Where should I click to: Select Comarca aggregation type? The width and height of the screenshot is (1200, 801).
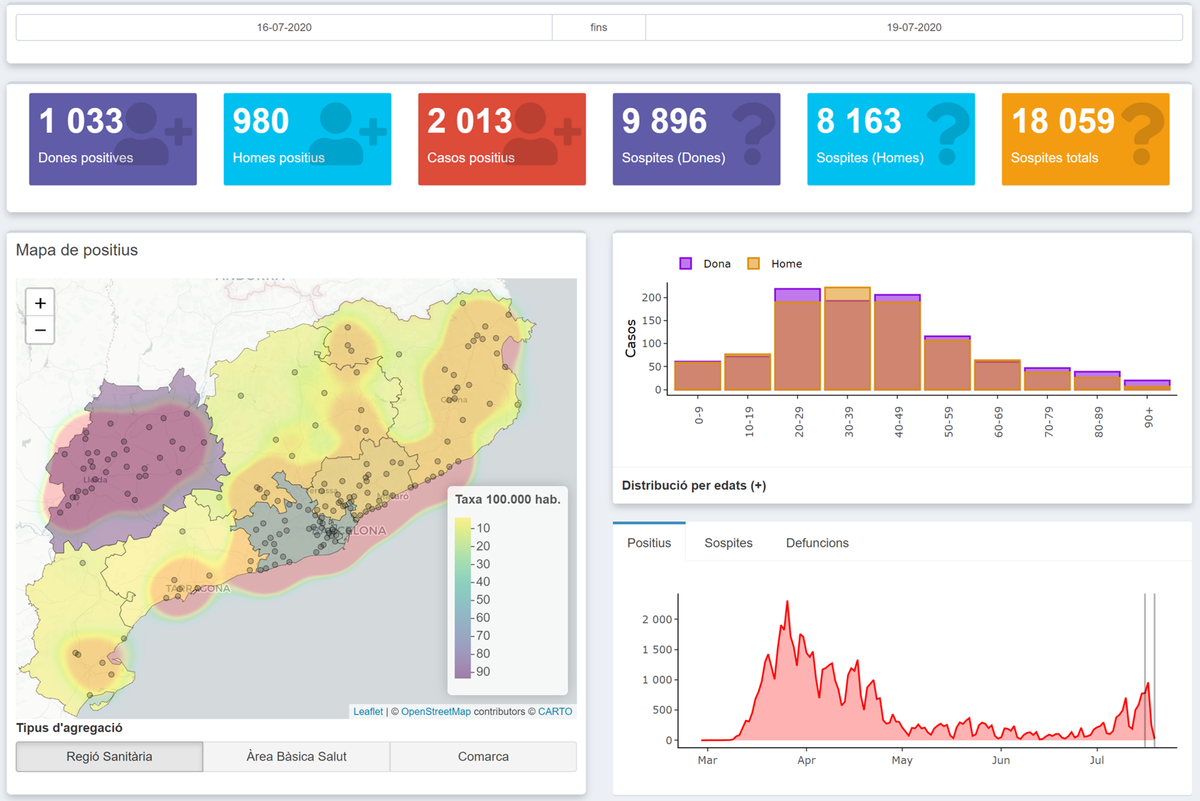483,756
